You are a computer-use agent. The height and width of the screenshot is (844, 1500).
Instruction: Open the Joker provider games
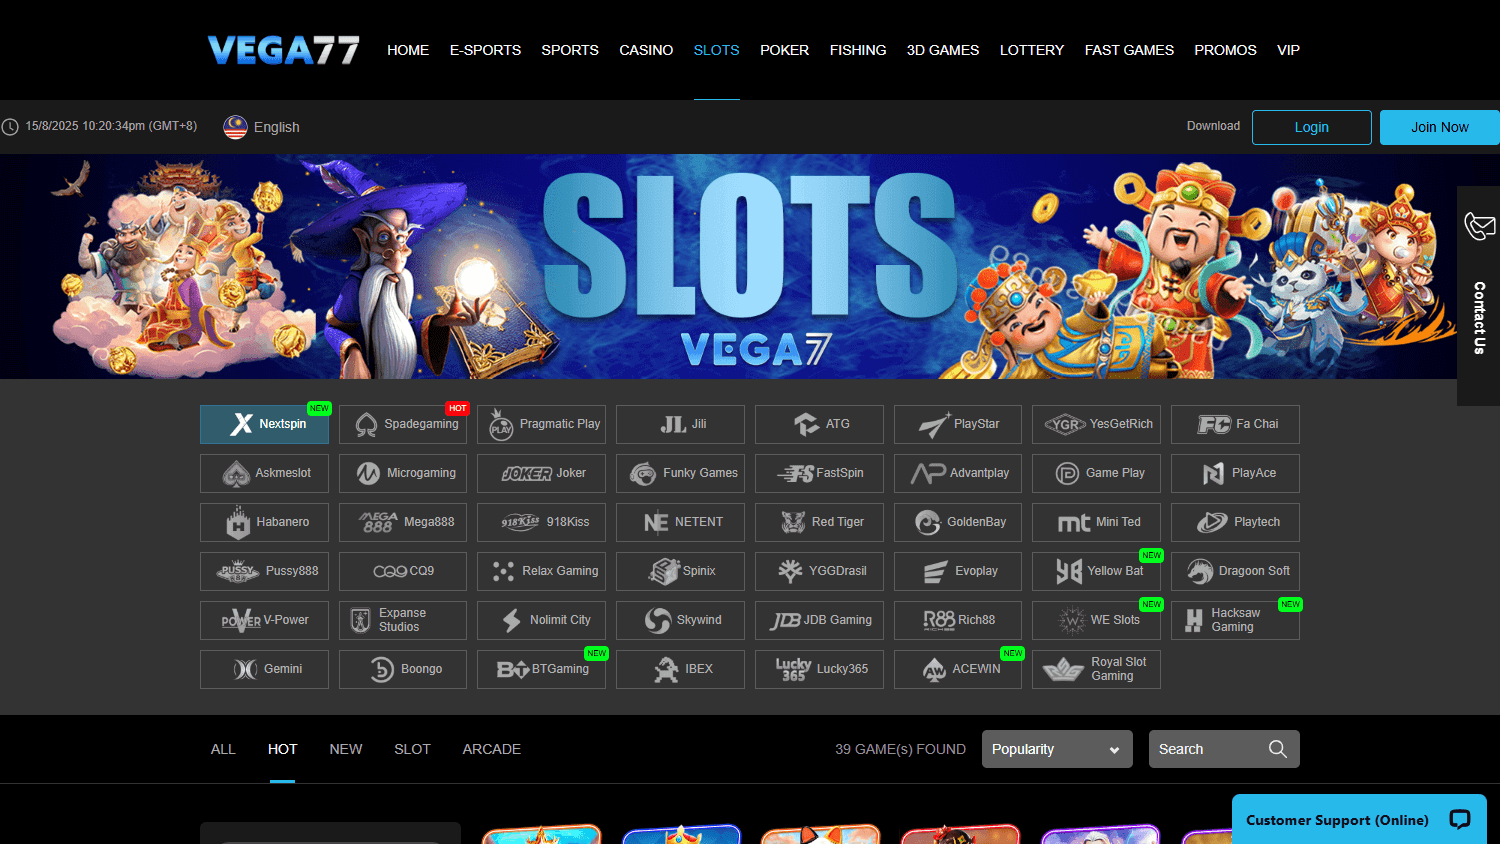tap(541, 473)
